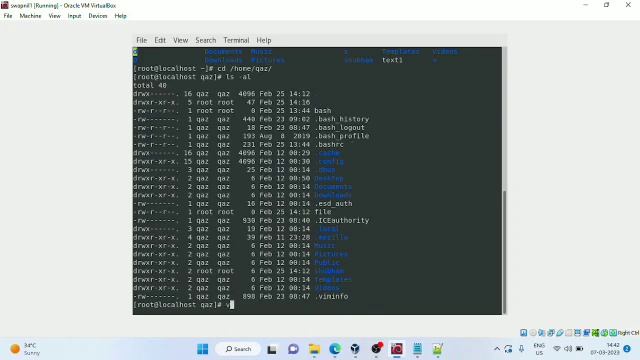Viewport: 640px width, 360px height.
Task: Open Task View from the taskbar
Action: click(x=272, y=349)
